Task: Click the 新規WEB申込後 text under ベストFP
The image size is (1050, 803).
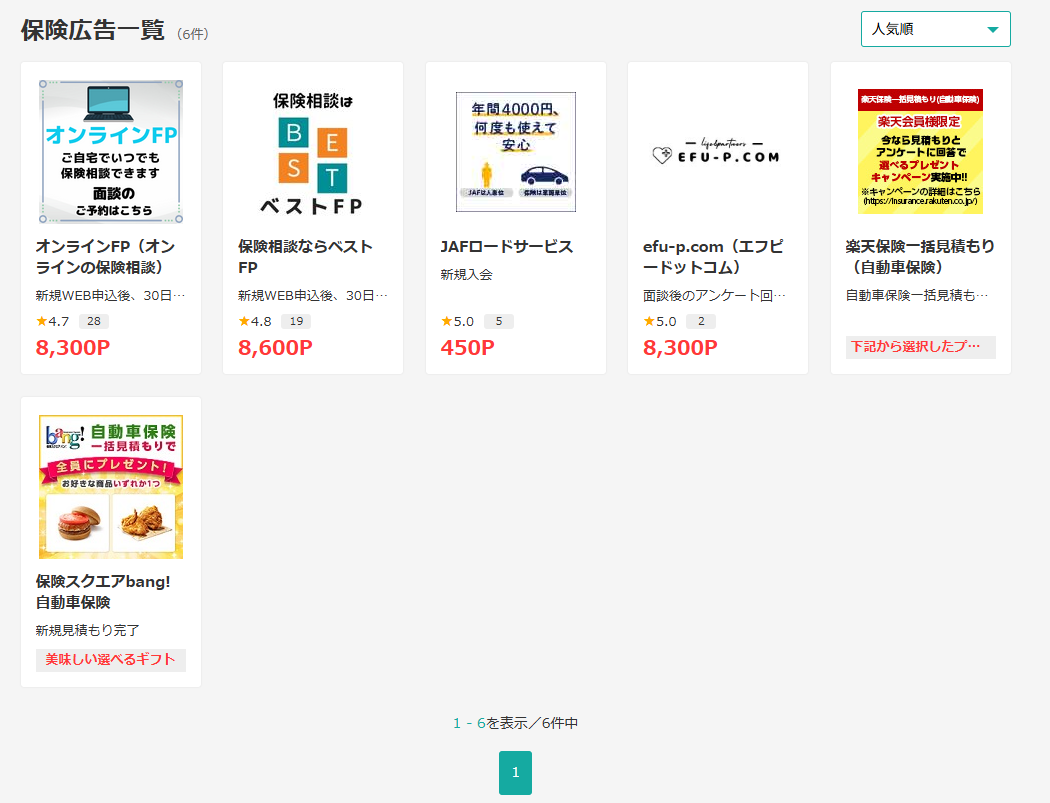Action: click(313, 295)
